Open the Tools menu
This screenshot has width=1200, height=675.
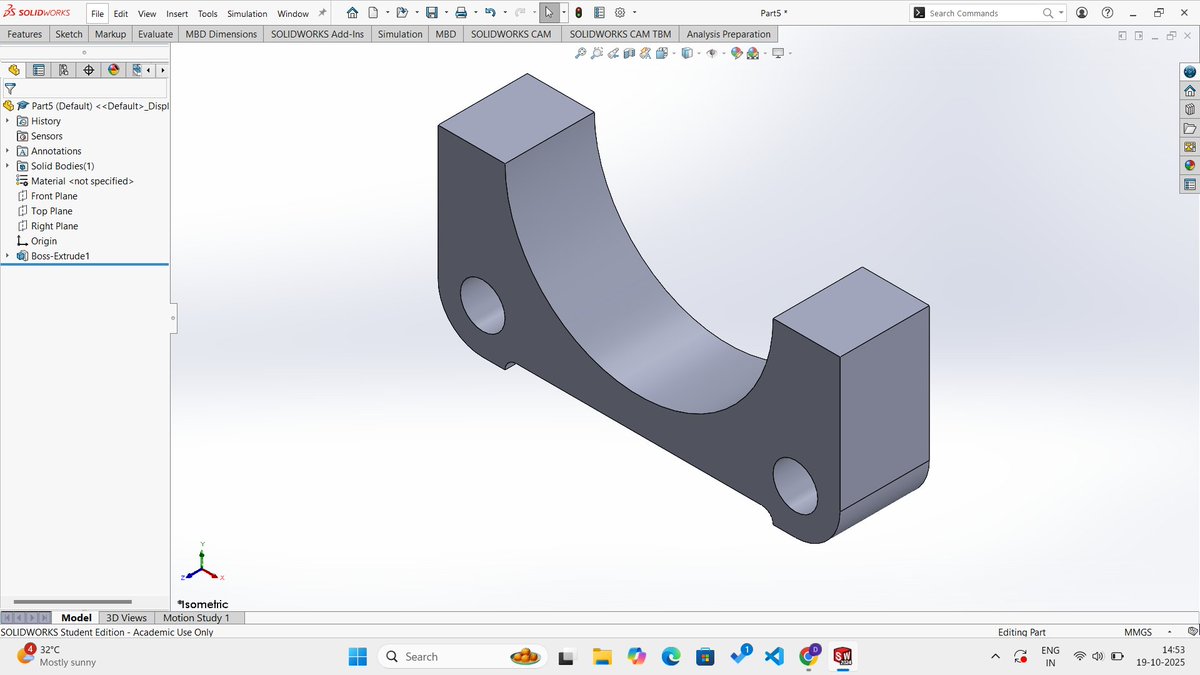(207, 14)
